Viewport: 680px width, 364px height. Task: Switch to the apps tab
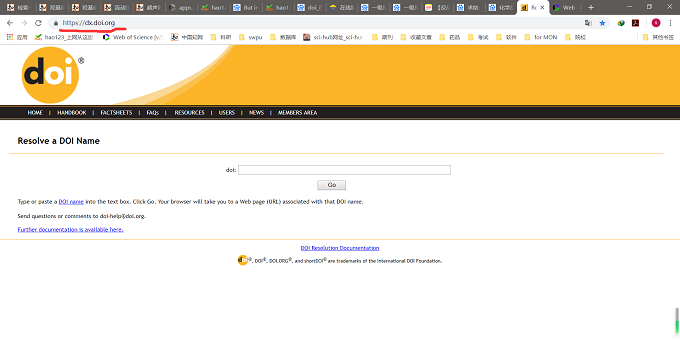coord(181,7)
